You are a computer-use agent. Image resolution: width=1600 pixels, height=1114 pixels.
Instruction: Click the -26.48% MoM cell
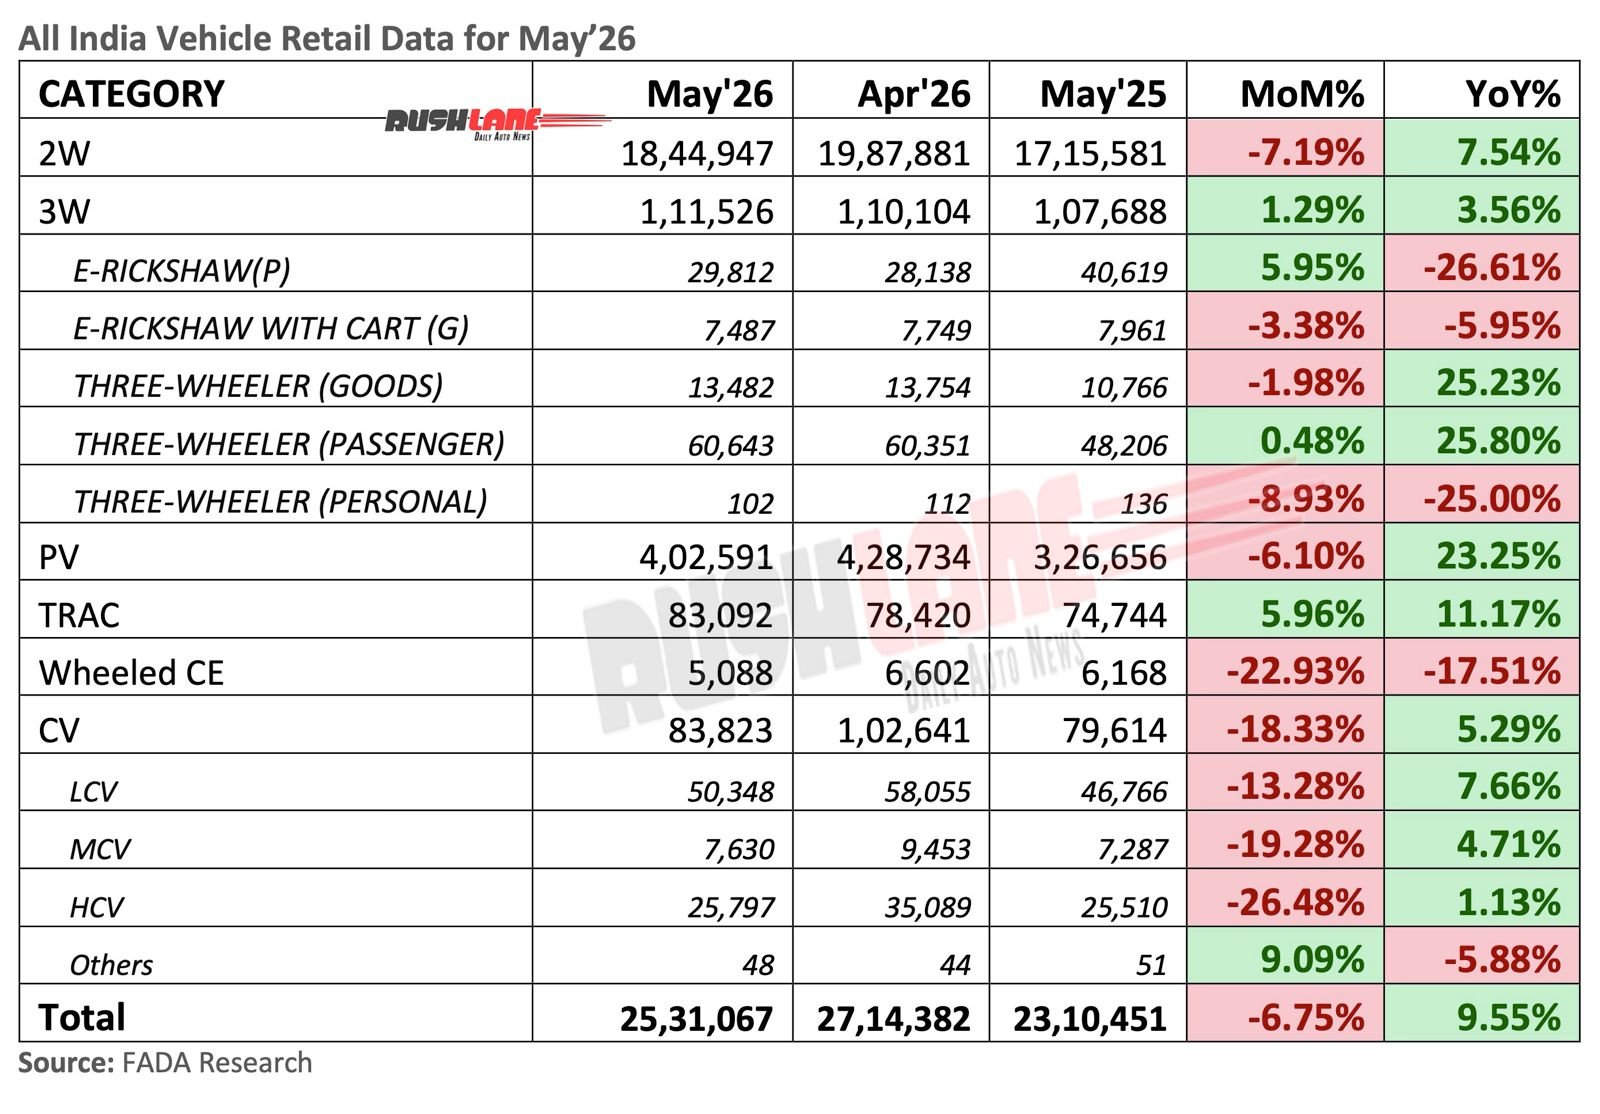1286,900
